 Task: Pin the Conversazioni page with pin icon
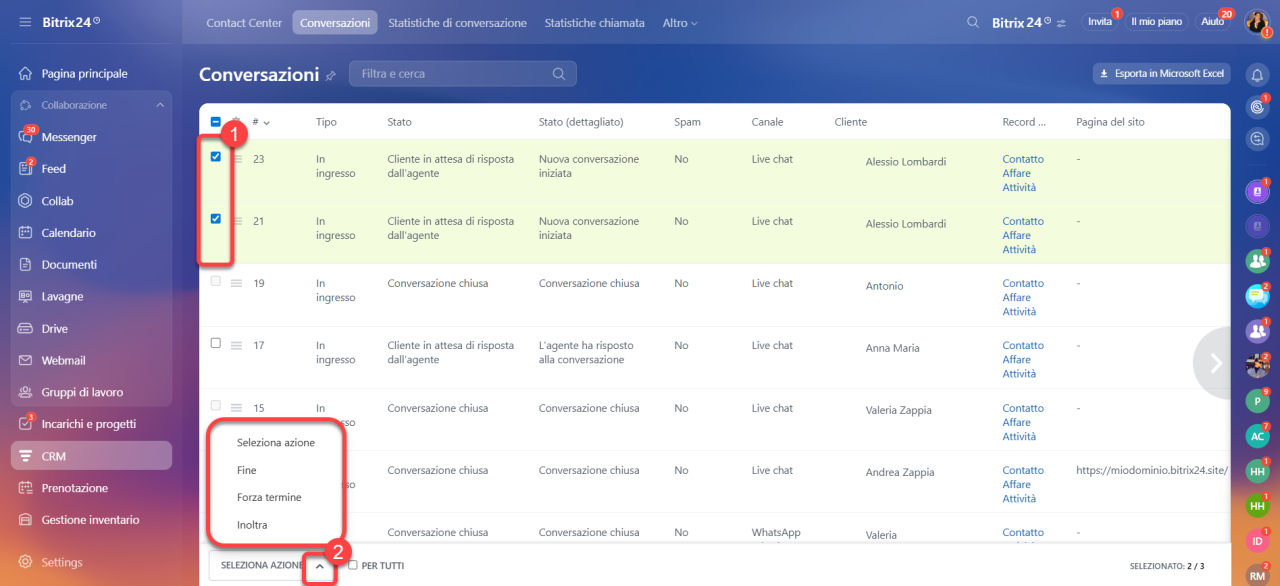tap(331, 75)
